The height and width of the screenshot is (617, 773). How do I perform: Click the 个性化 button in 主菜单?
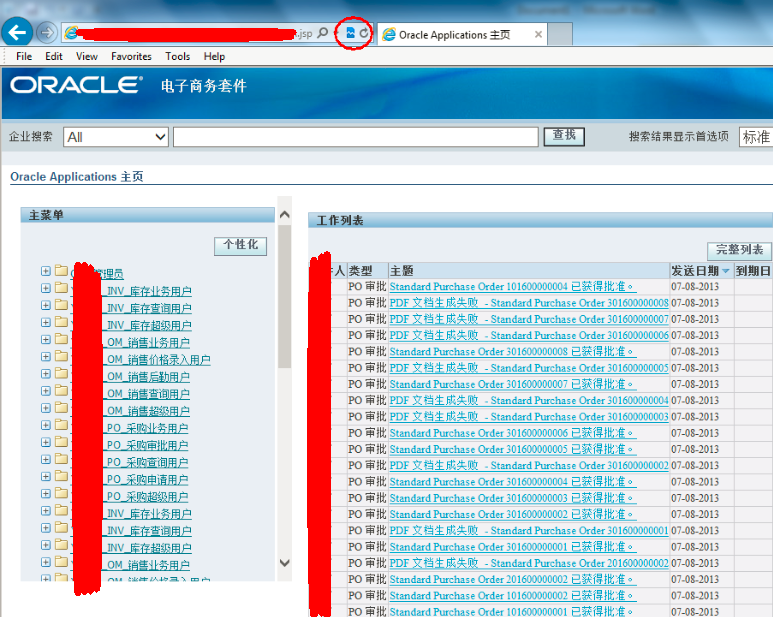point(241,245)
